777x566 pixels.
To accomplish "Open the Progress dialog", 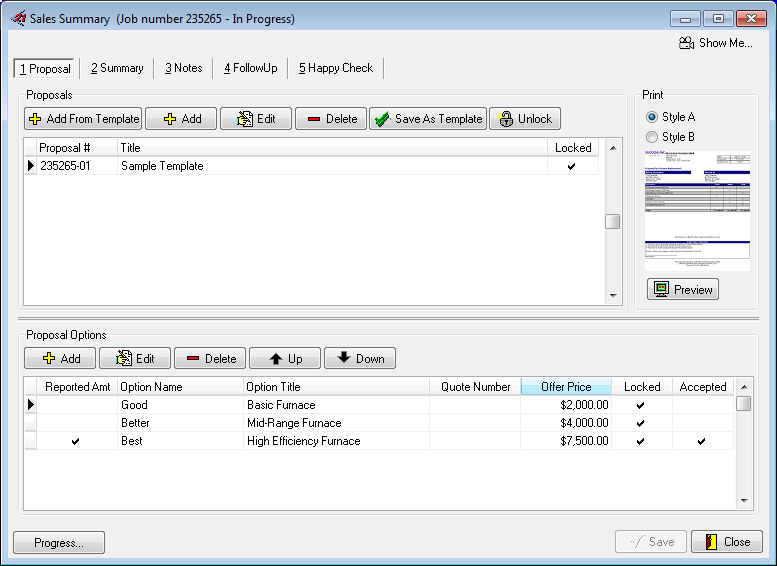I will [59, 543].
